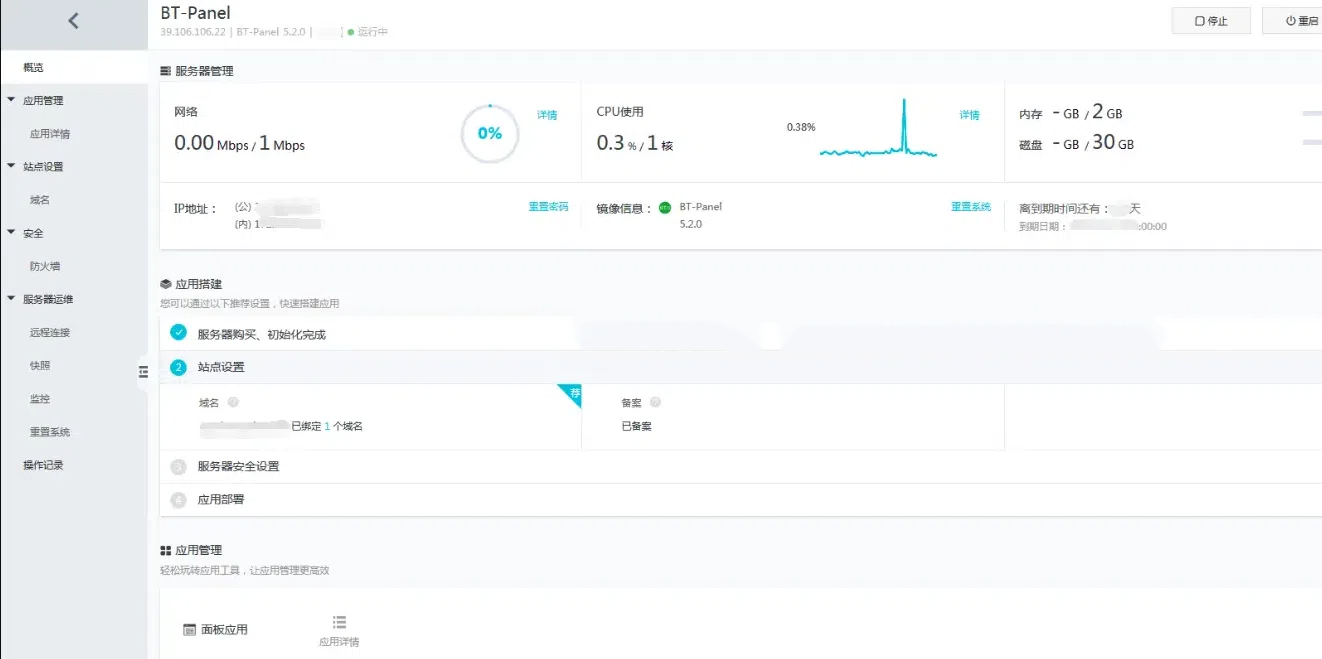Click the completed checkmark step icon
The height and width of the screenshot is (659, 1322).
[179, 333]
